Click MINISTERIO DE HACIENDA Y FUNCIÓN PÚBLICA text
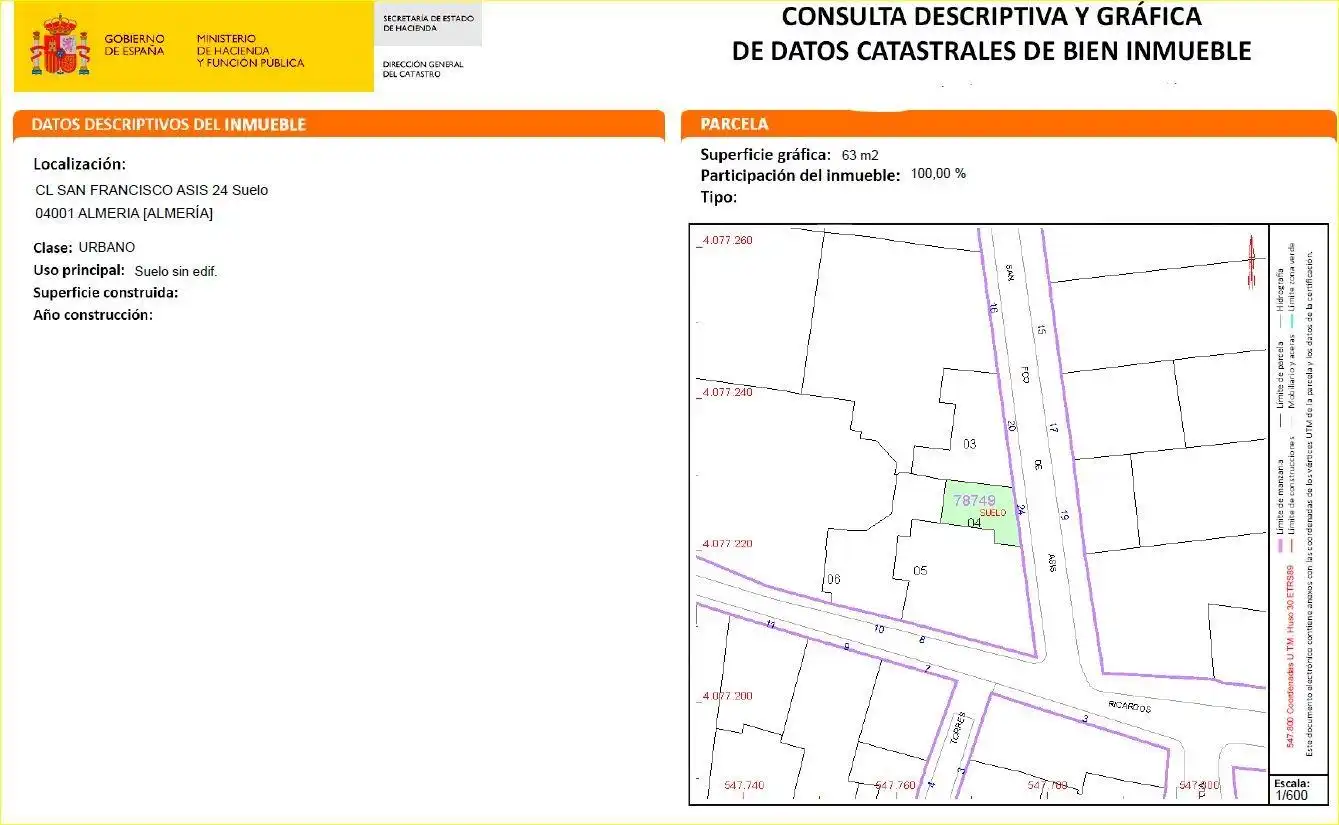Image resolution: width=1339 pixels, height=825 pixels. [250, 50]
